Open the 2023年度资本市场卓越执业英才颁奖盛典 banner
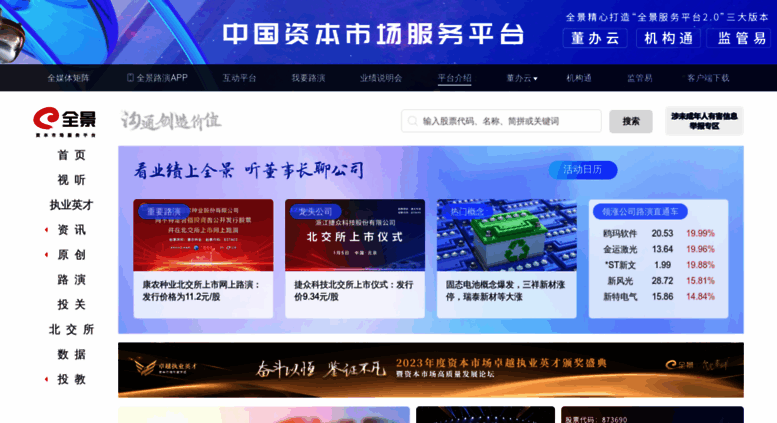 point(431,370)
